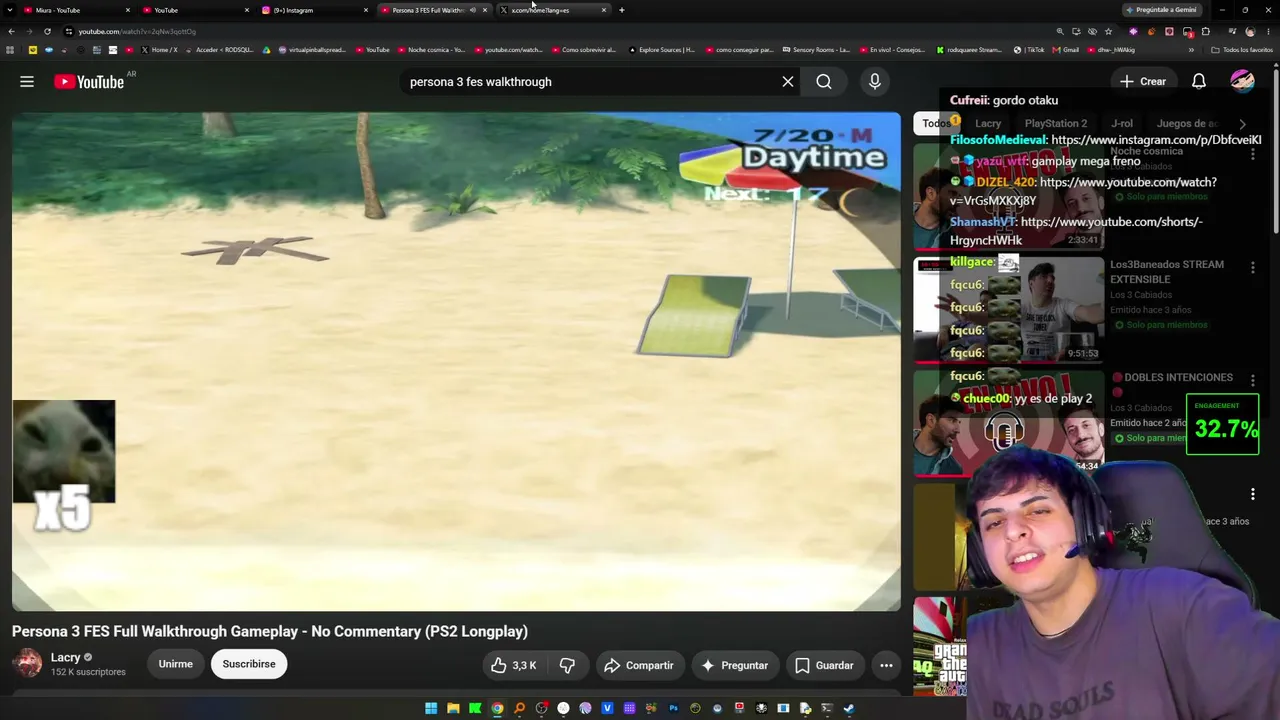This screenshot has height=720, width=1280.
Task: Click the Suscribirse button
Action: click(249, 664)
